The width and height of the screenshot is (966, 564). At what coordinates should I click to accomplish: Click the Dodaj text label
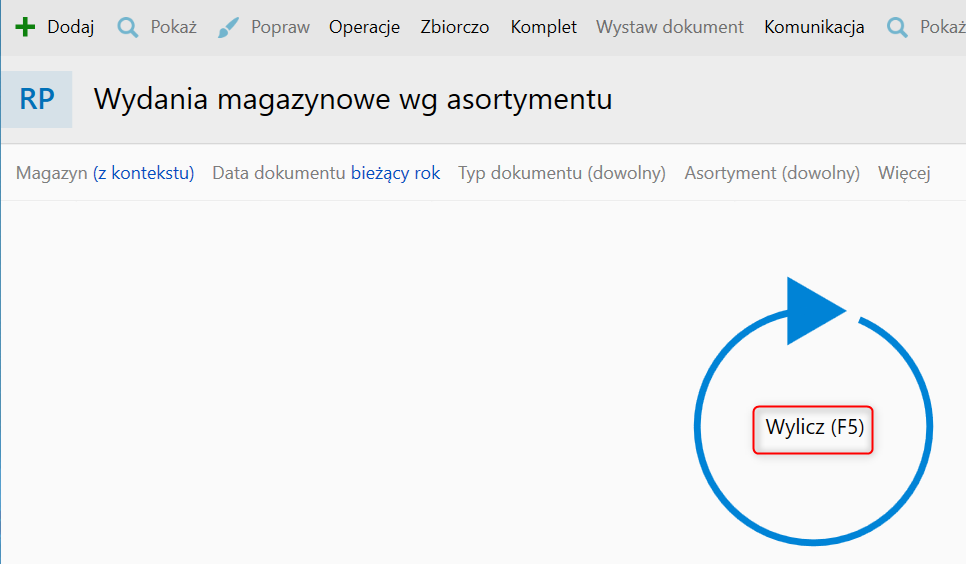pos(71,27)
